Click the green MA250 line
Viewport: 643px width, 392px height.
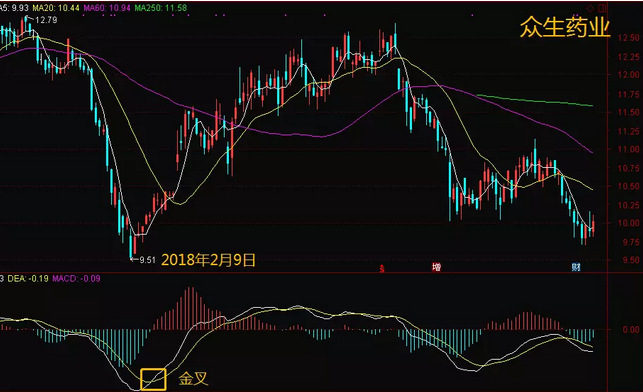coord(535,100)
